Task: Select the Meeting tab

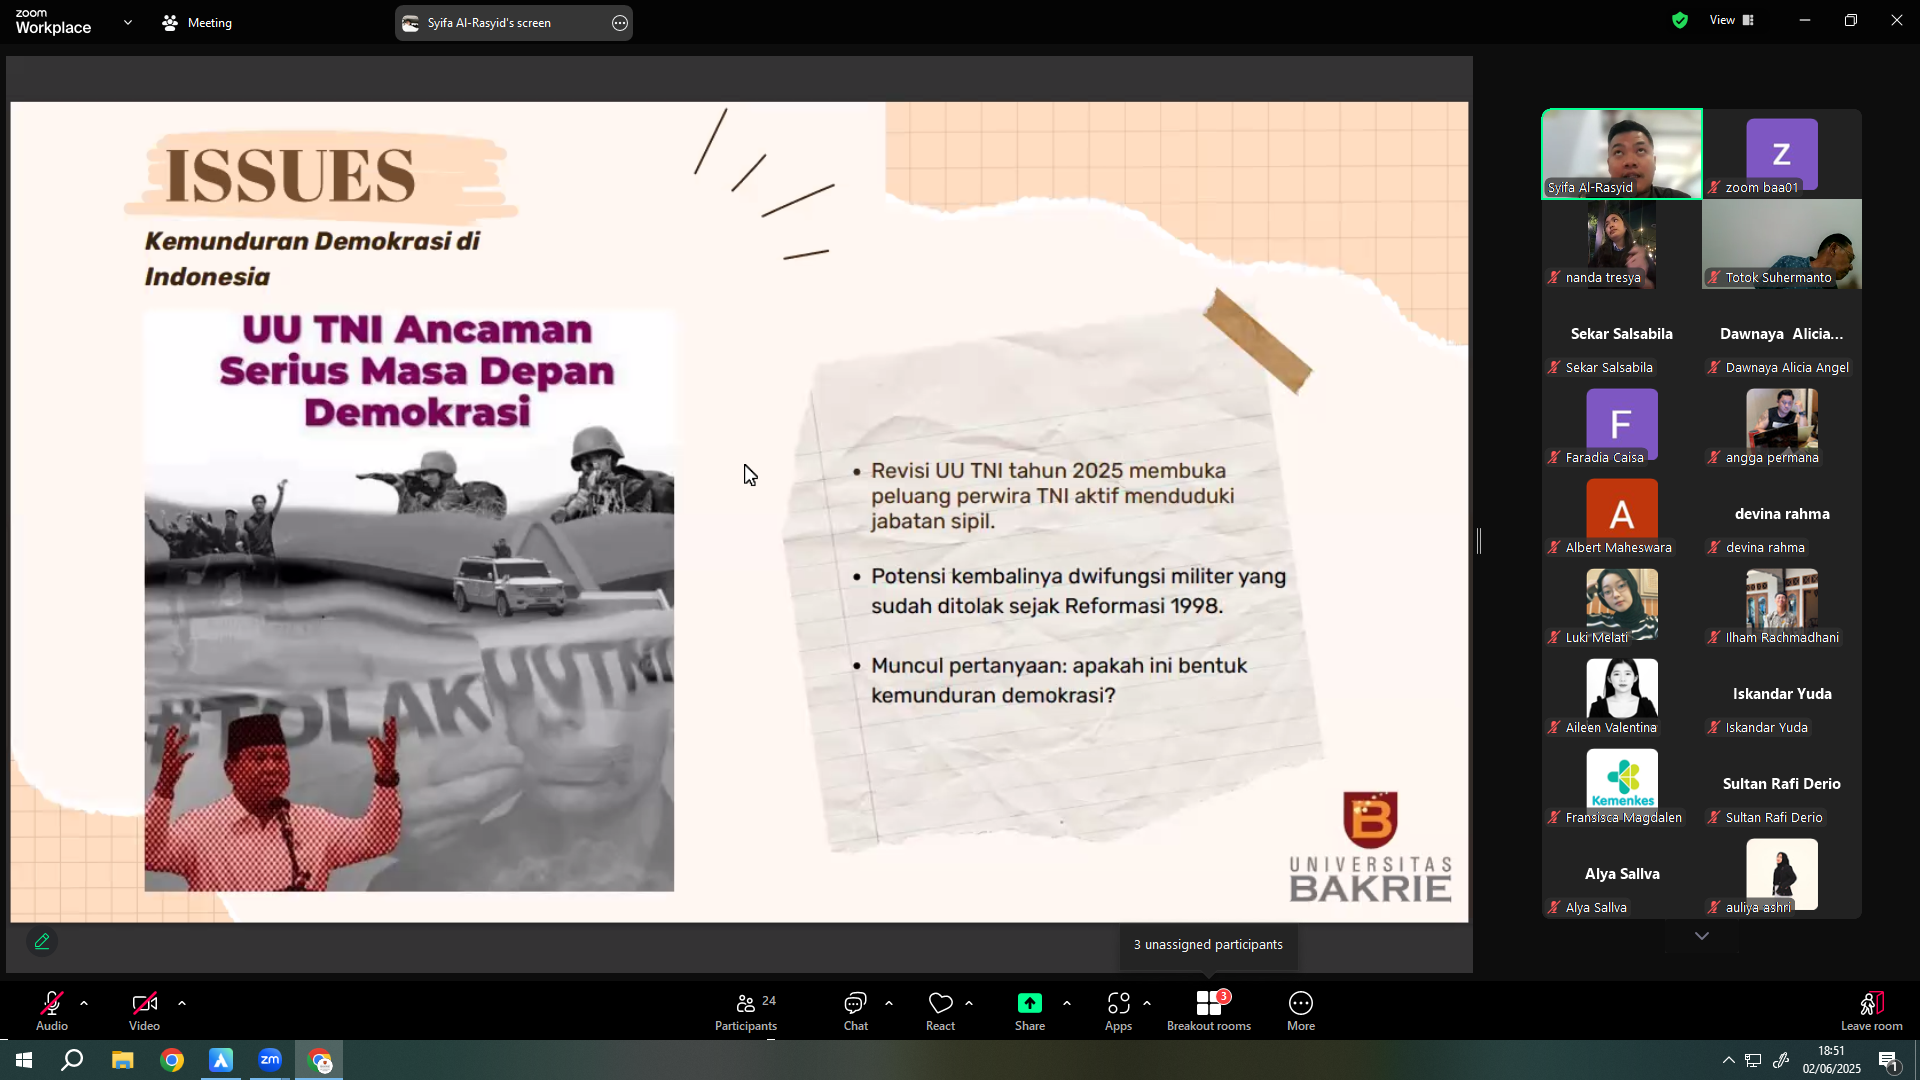Action: pos(198,22)
